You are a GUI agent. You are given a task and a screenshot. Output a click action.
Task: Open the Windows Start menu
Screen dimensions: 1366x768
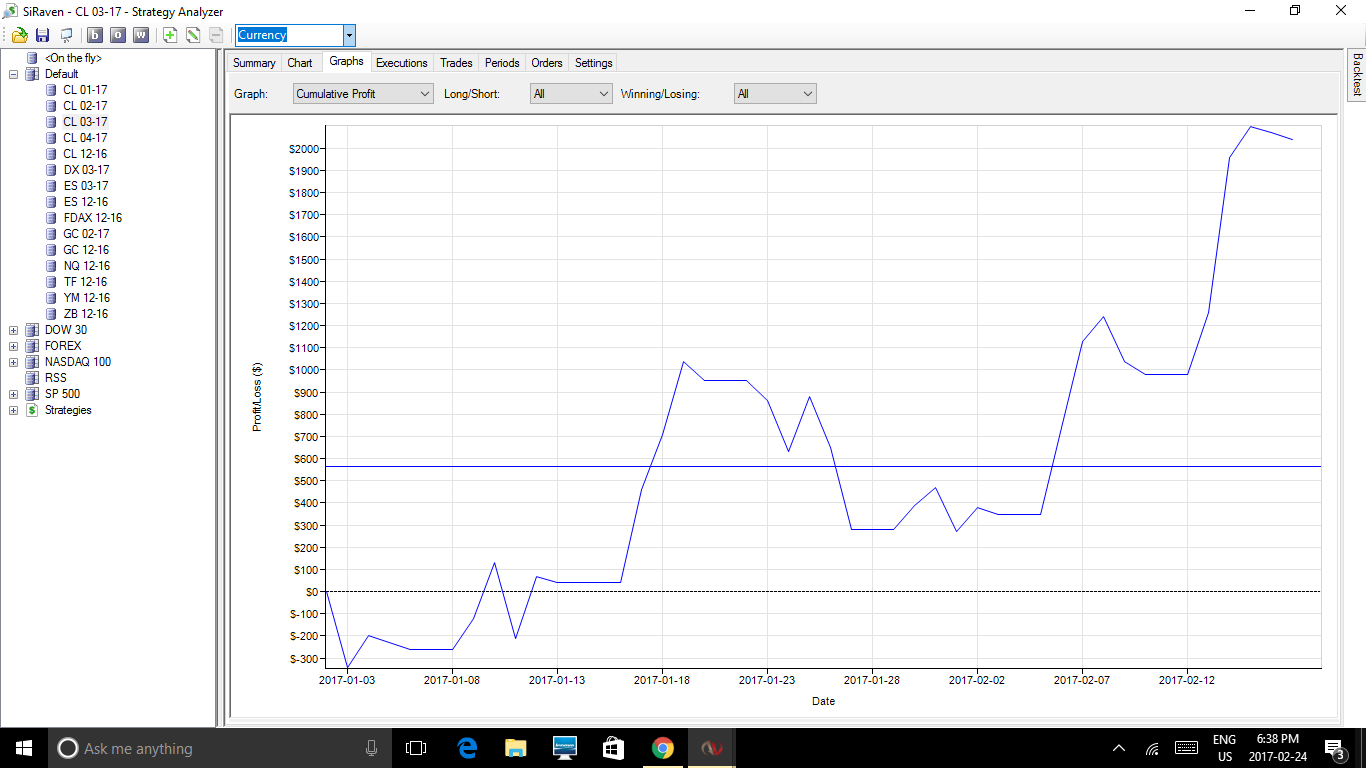point(23,748)
